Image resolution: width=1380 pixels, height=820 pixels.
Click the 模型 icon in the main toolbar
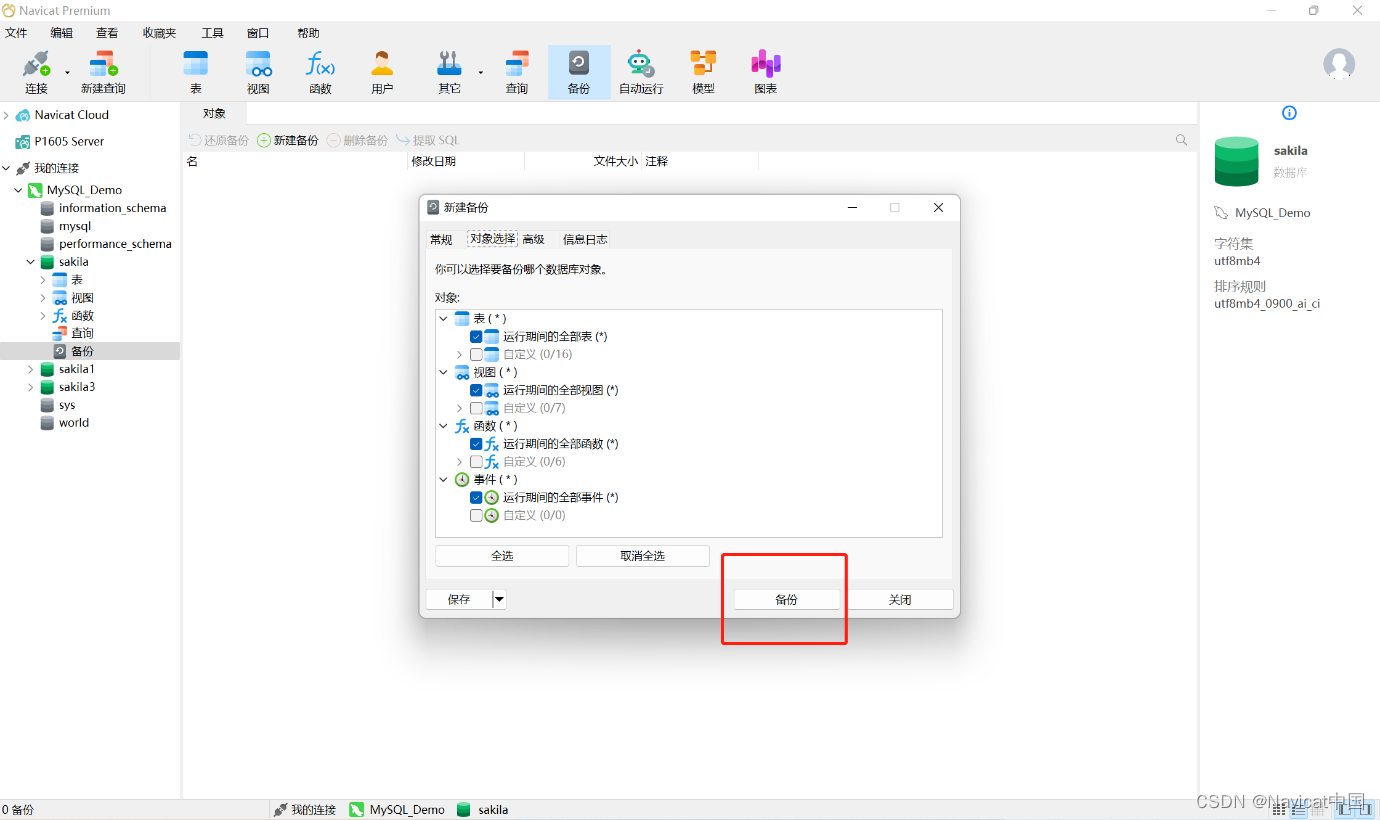(703, 64)
